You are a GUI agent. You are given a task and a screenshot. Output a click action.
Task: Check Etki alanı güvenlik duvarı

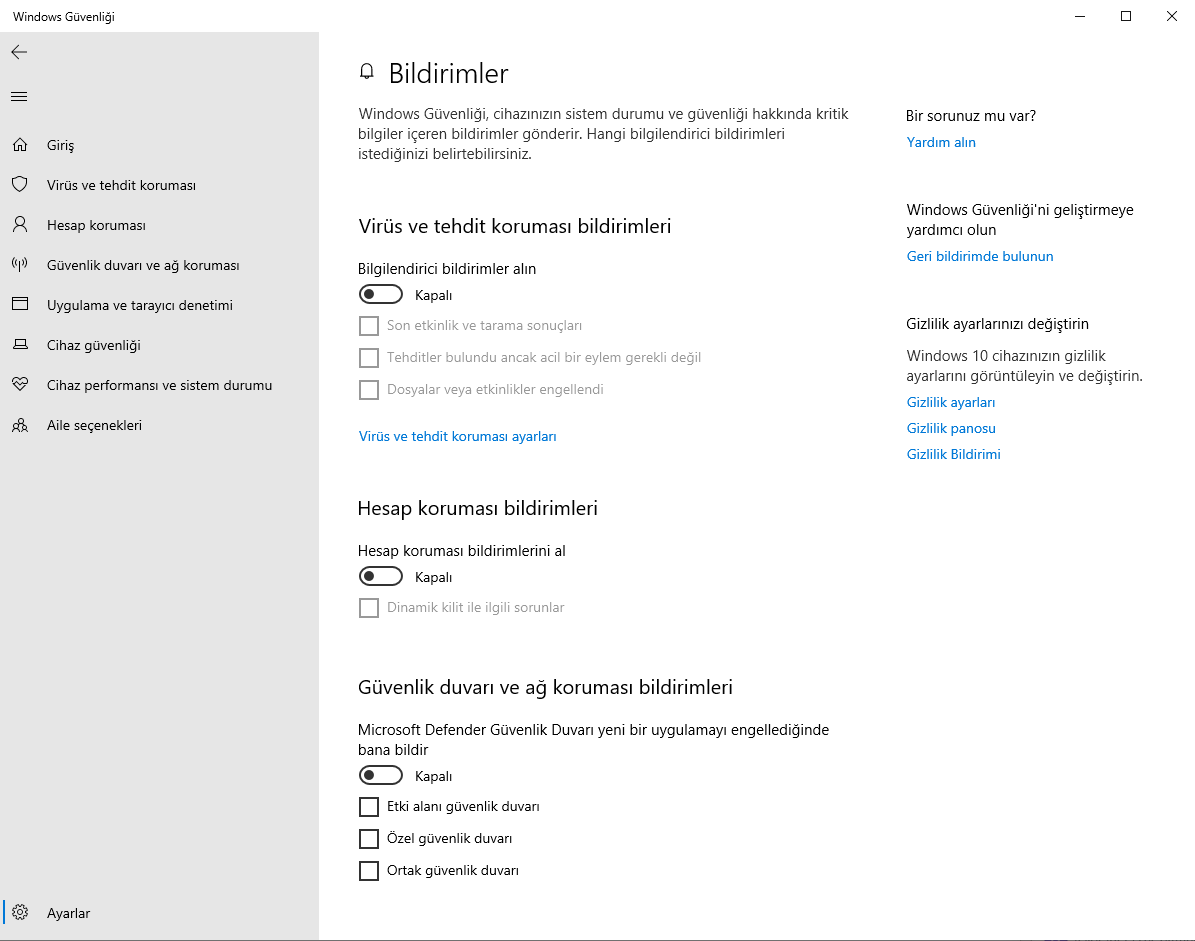[369, 807]
